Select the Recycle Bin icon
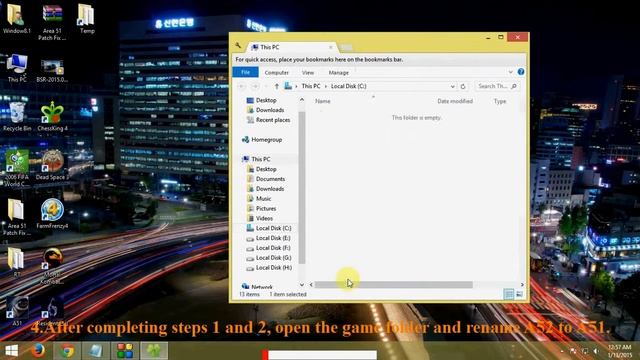 (17, 116)
